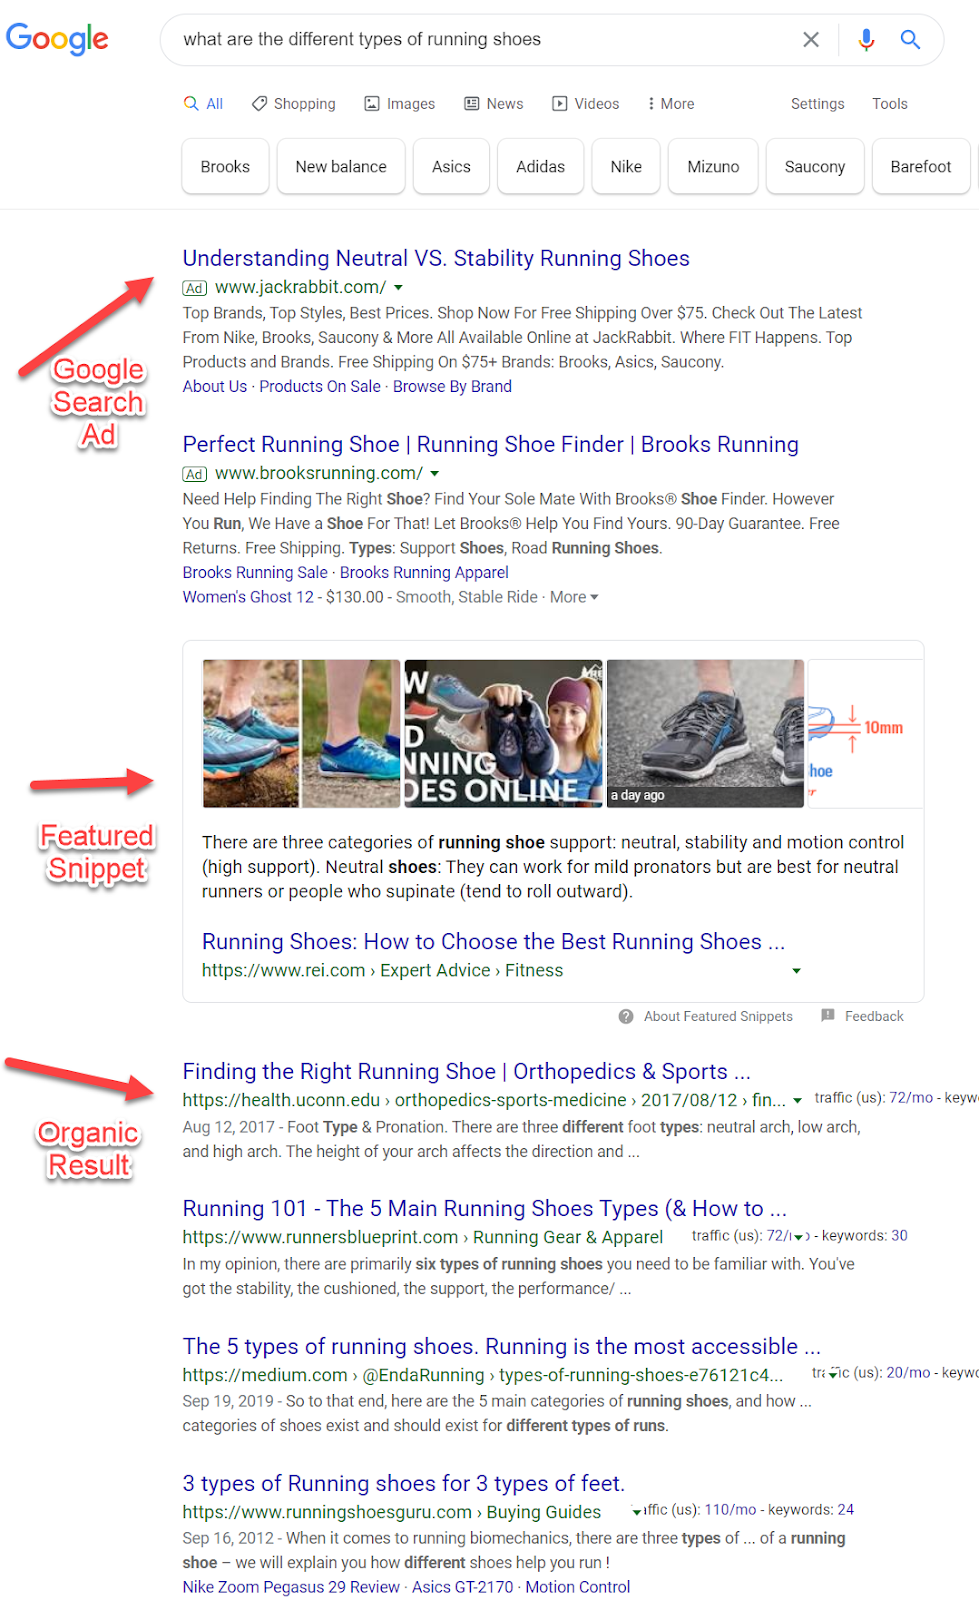
Task: Open the More search options menu
Action: [670, 104]
